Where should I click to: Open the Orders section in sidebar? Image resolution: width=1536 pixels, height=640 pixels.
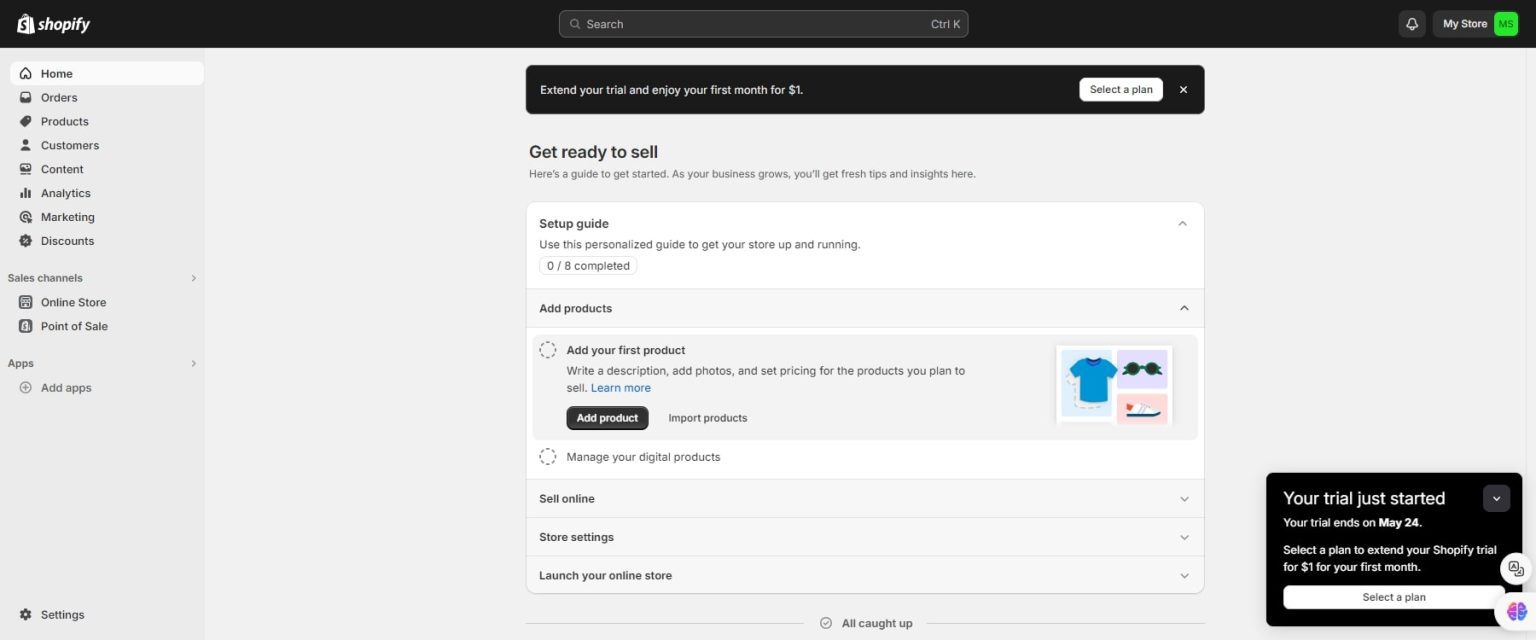pyautogui.click(x=58, y=97)
